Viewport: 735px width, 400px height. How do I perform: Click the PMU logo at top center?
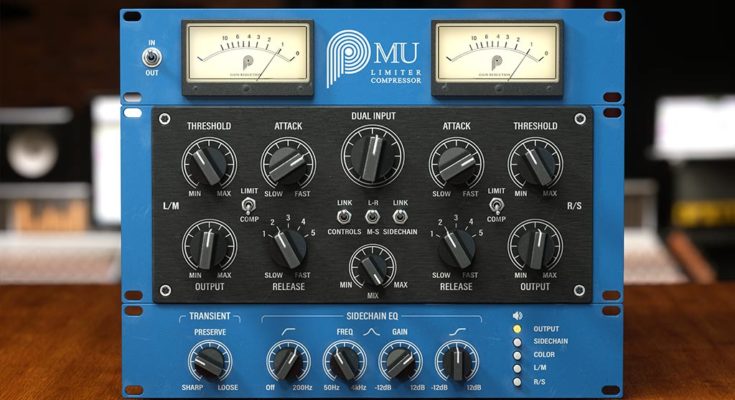368,60
